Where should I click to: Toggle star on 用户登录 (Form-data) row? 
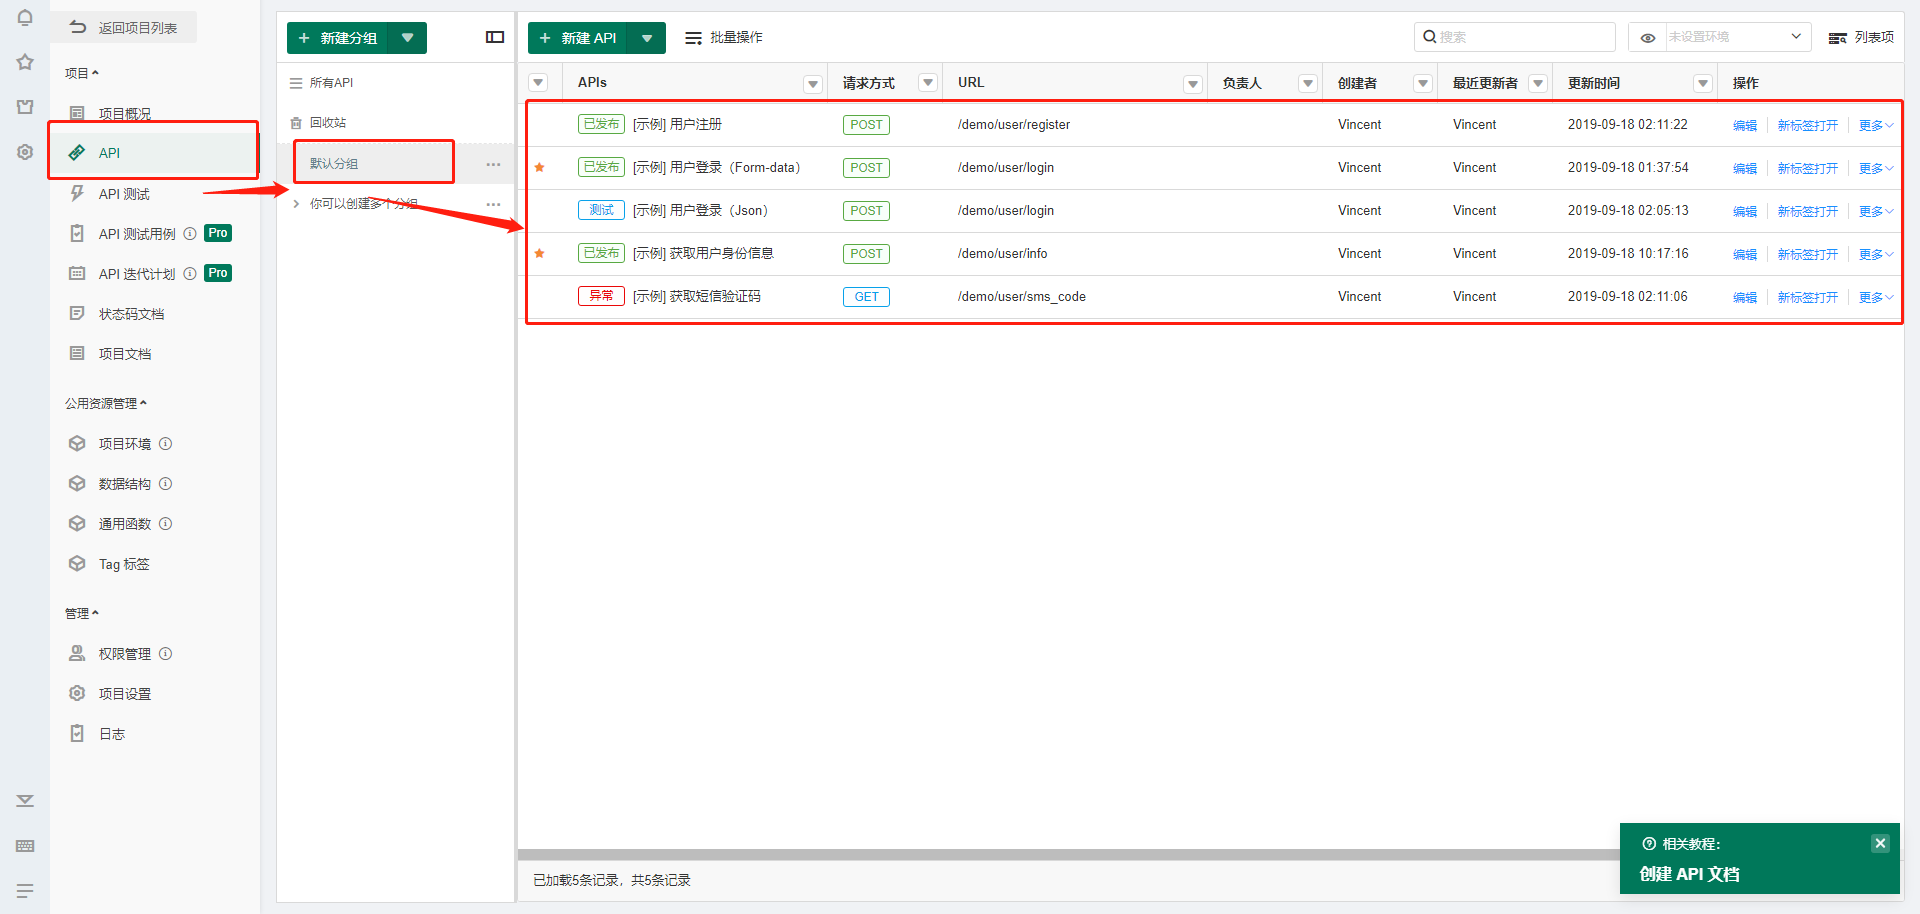coord(540,167)
